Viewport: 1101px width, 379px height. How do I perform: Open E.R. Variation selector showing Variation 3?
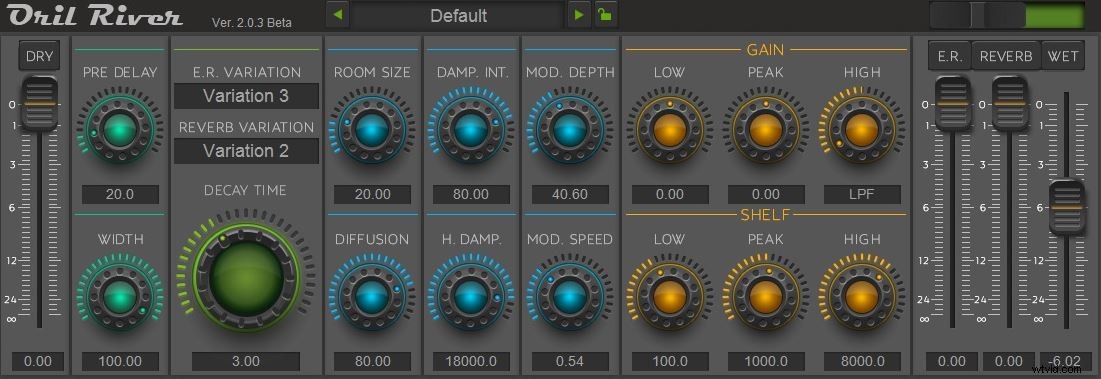(x=246, y=96)
